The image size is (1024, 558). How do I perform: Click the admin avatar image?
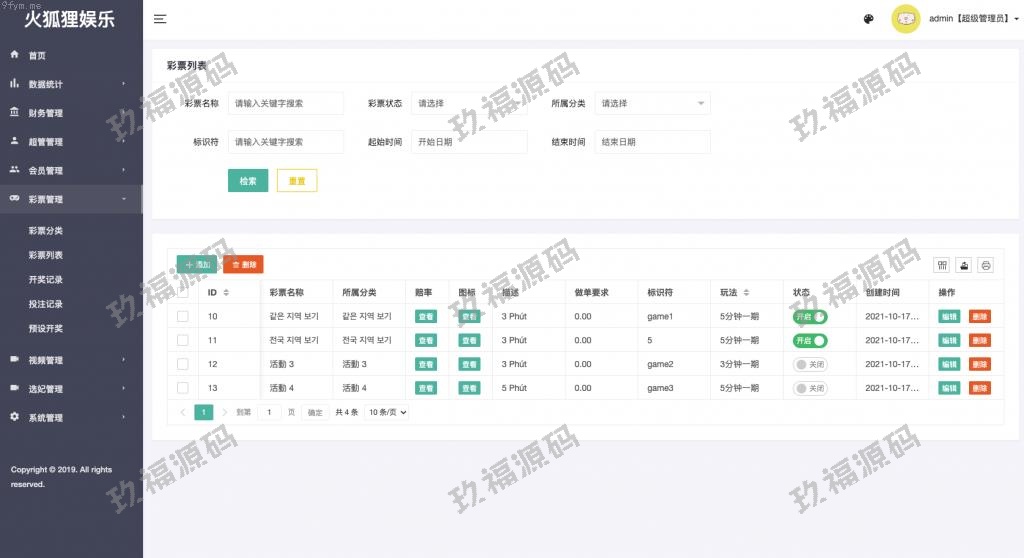tap(905, 19)
